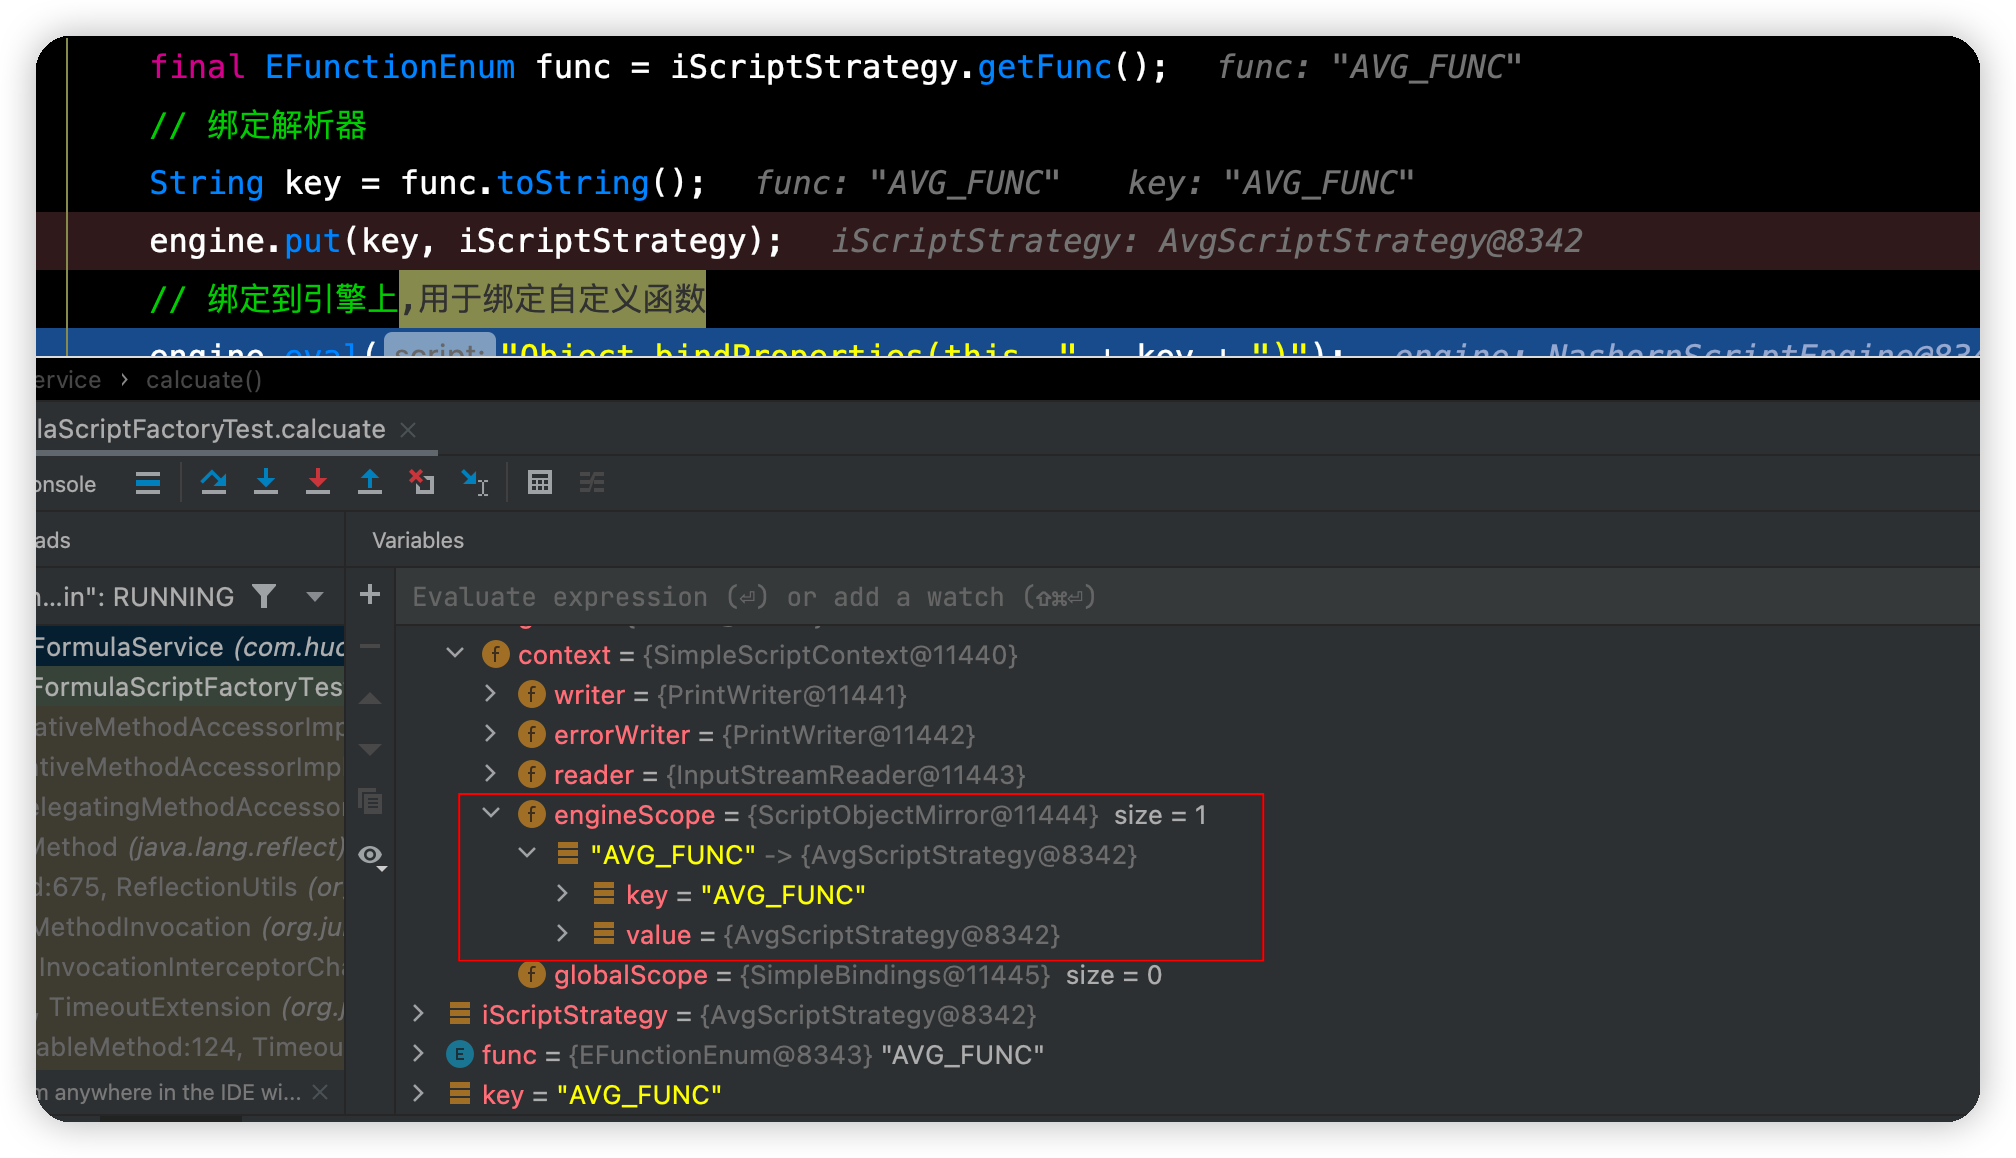Expand the writer PrintWriter node
The width and height of the screenshot is (2016, 1158).
tap(490, 694)
